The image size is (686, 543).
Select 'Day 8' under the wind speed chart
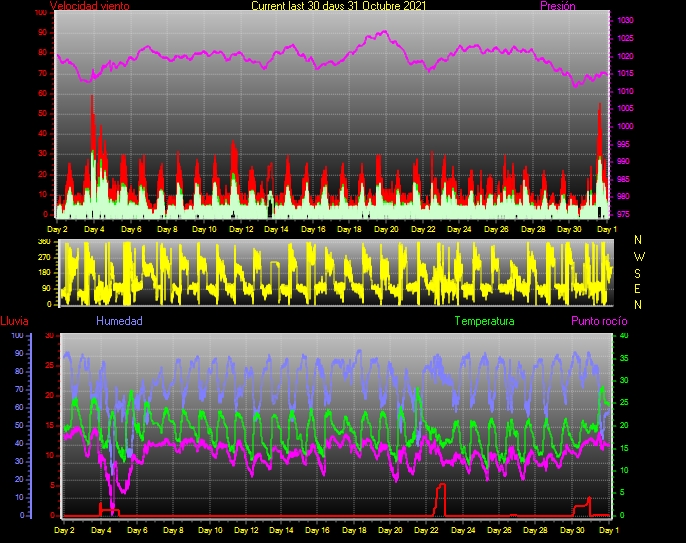click(x=167, y=229)
